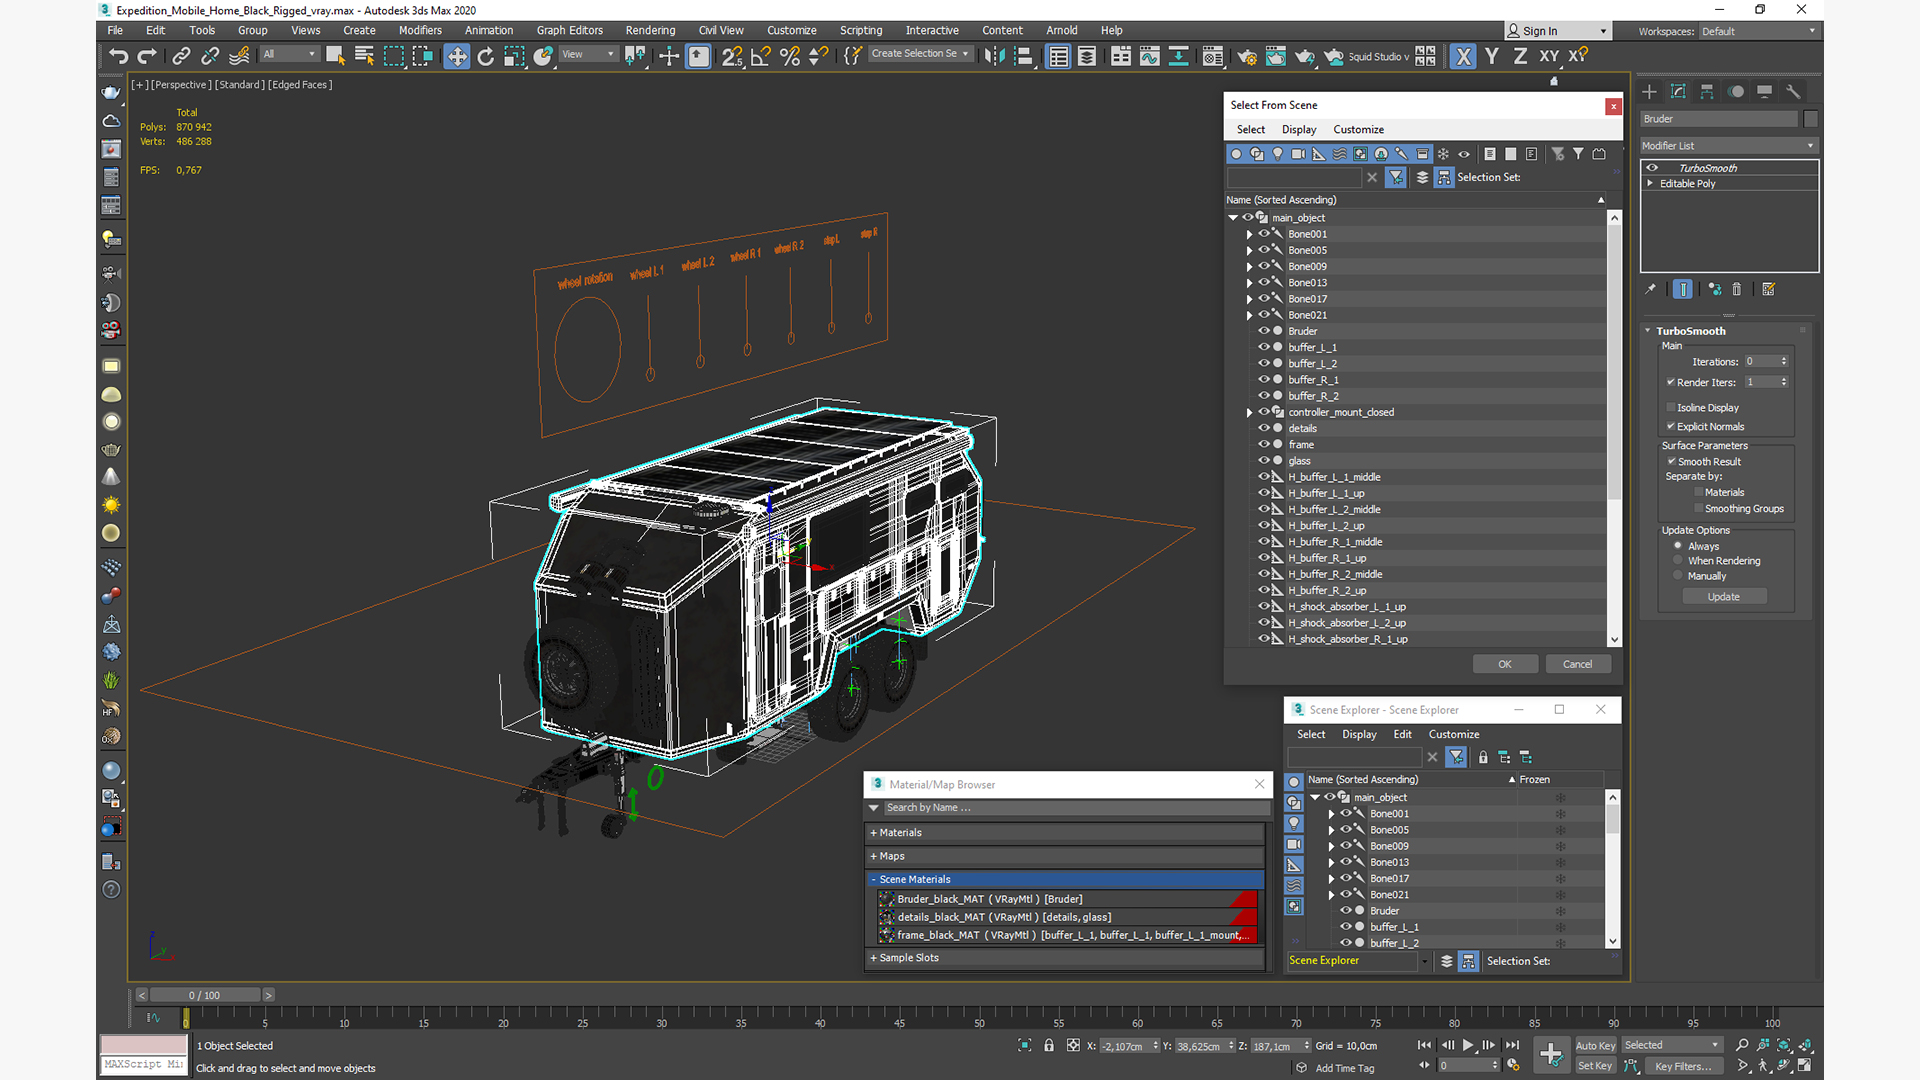1920x1080 pixels.
Task: Toggle Display Cameras filter in Select From Scene
Action: tap(1298, 154)
